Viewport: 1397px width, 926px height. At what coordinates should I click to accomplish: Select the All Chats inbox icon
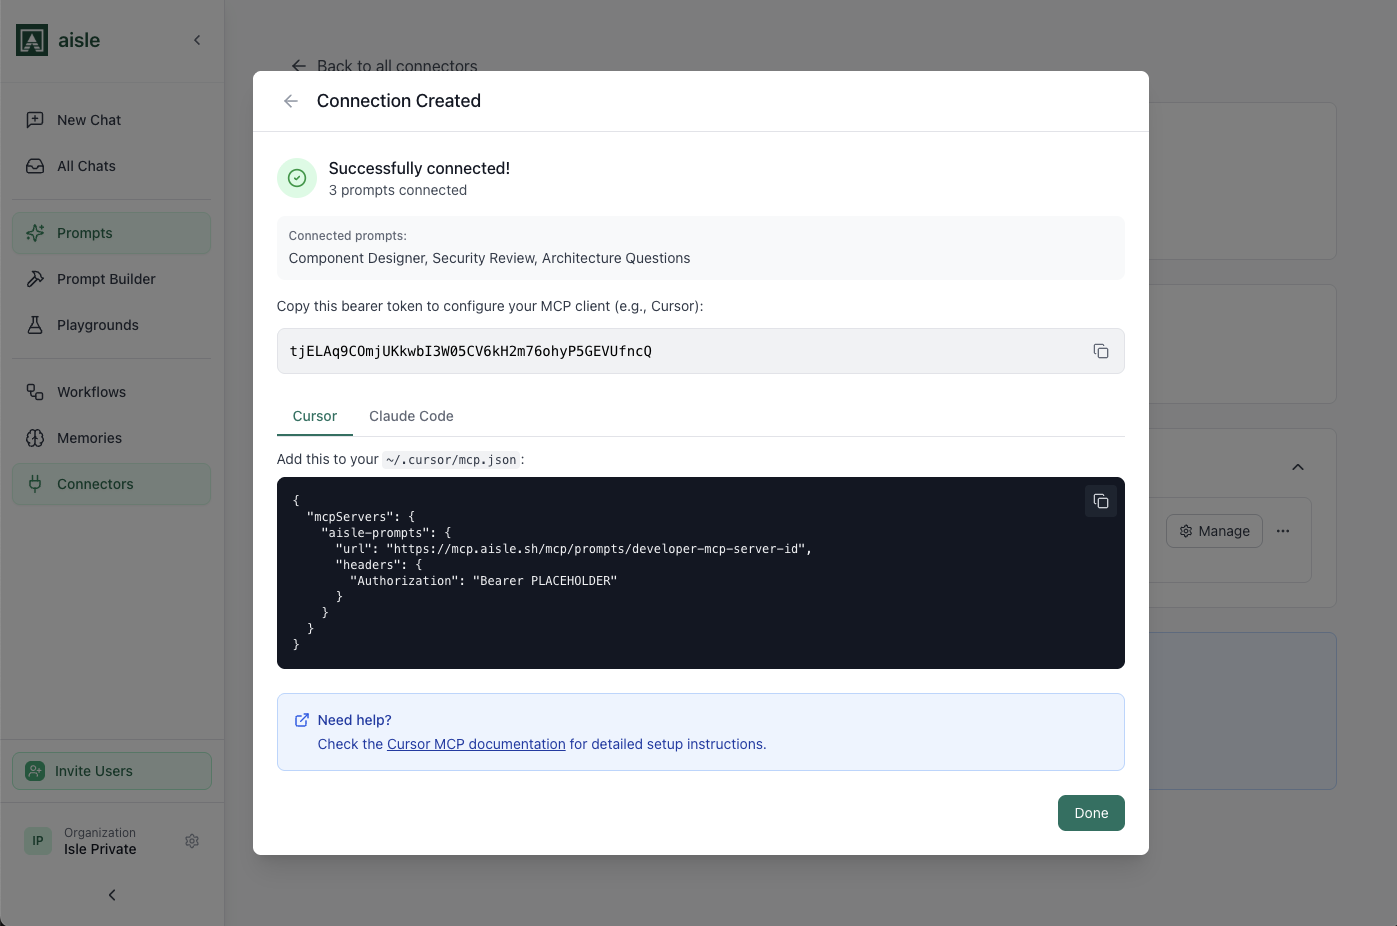click(x=37, y=165)
